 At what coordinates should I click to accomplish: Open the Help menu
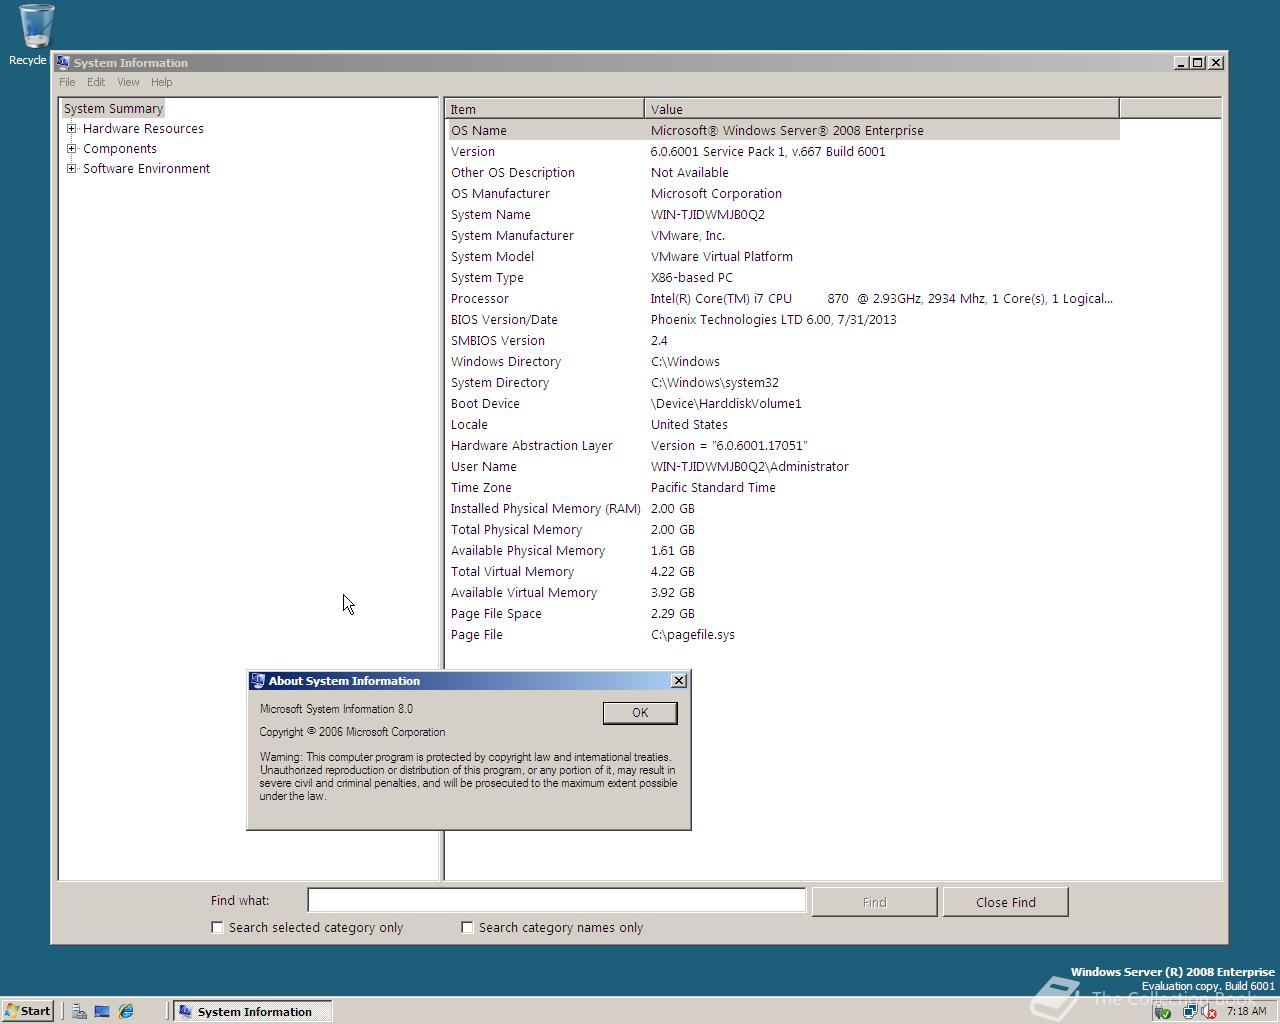point(161,82)
